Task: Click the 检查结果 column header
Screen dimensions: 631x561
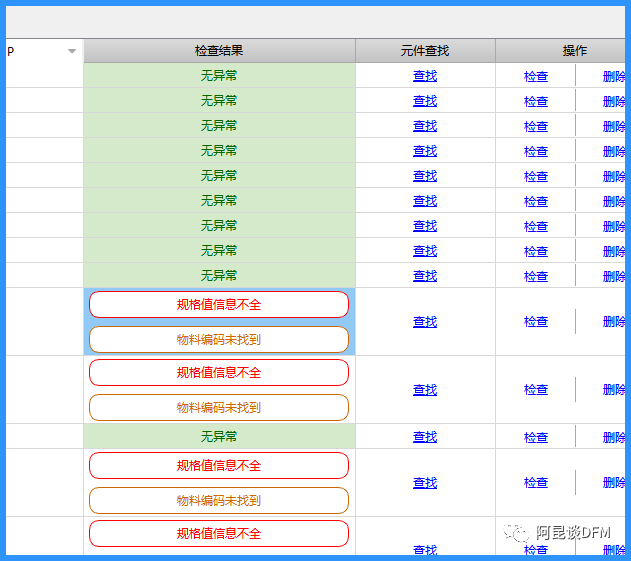Action: tap(219, 51)
